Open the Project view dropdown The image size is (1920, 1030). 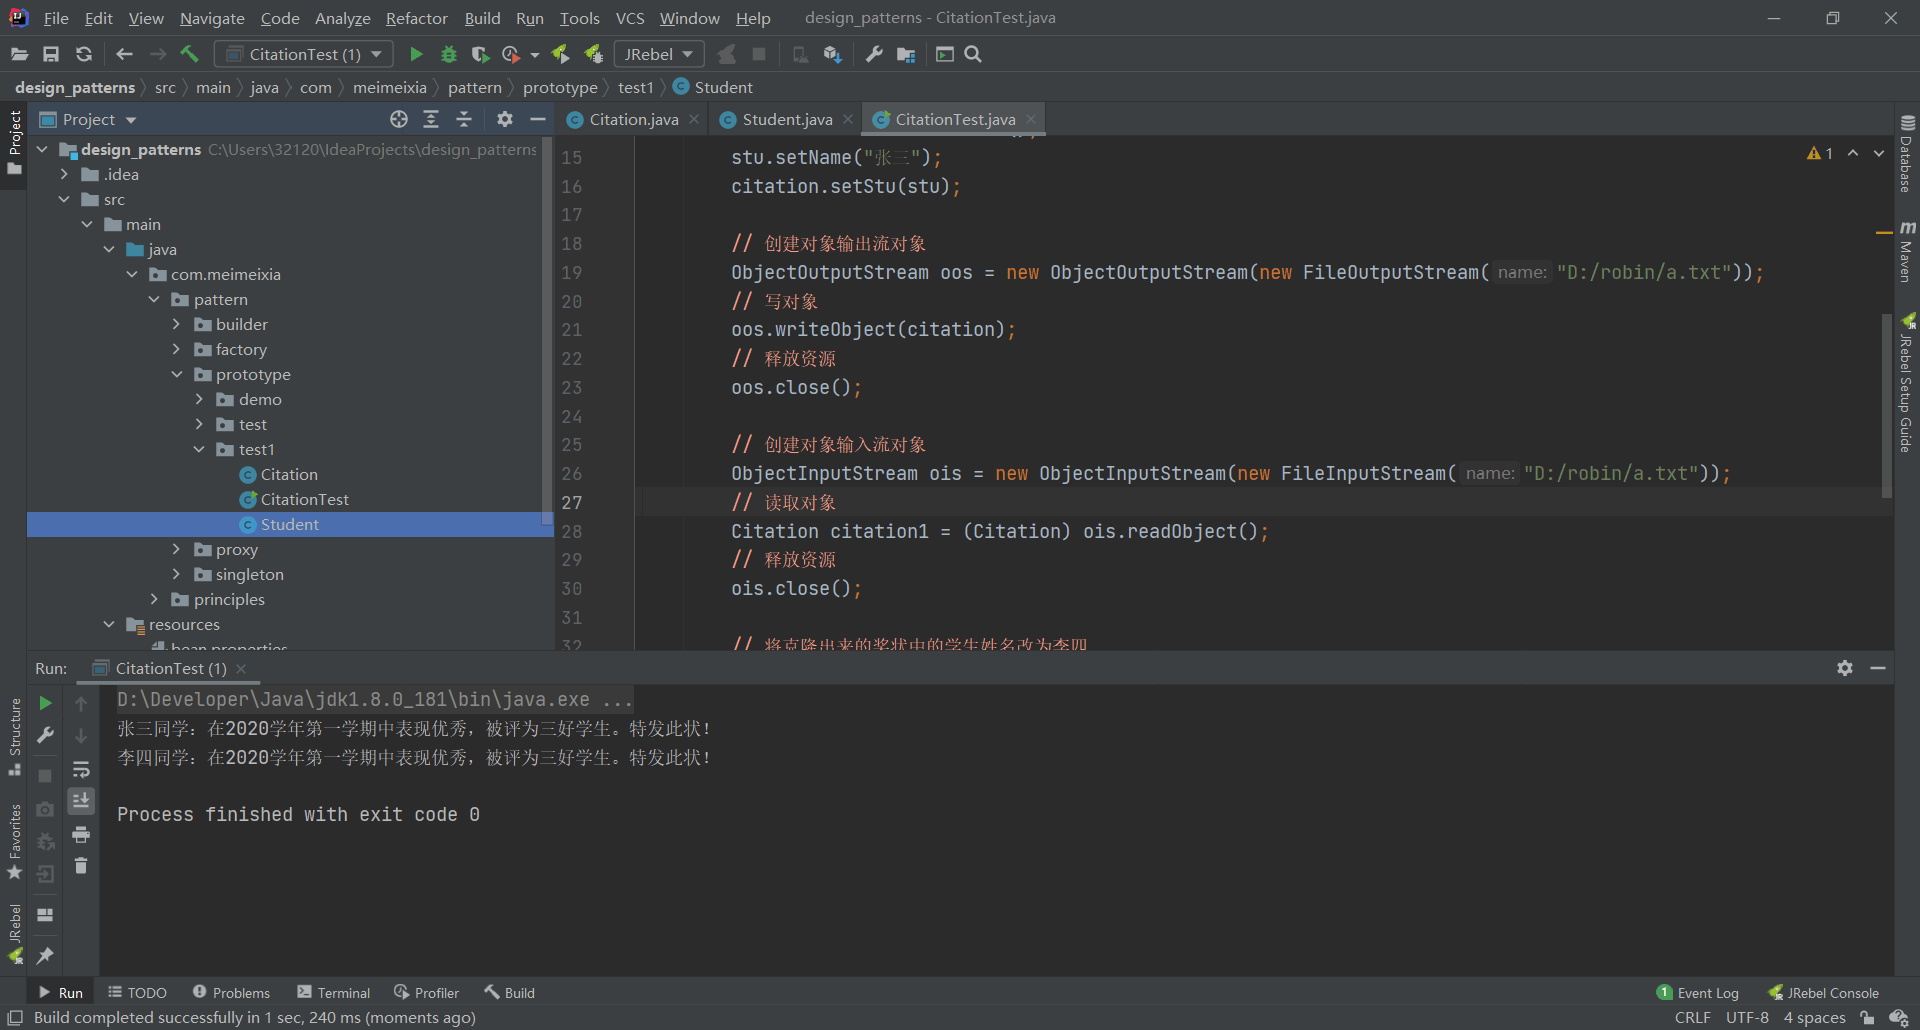point(88,119)
